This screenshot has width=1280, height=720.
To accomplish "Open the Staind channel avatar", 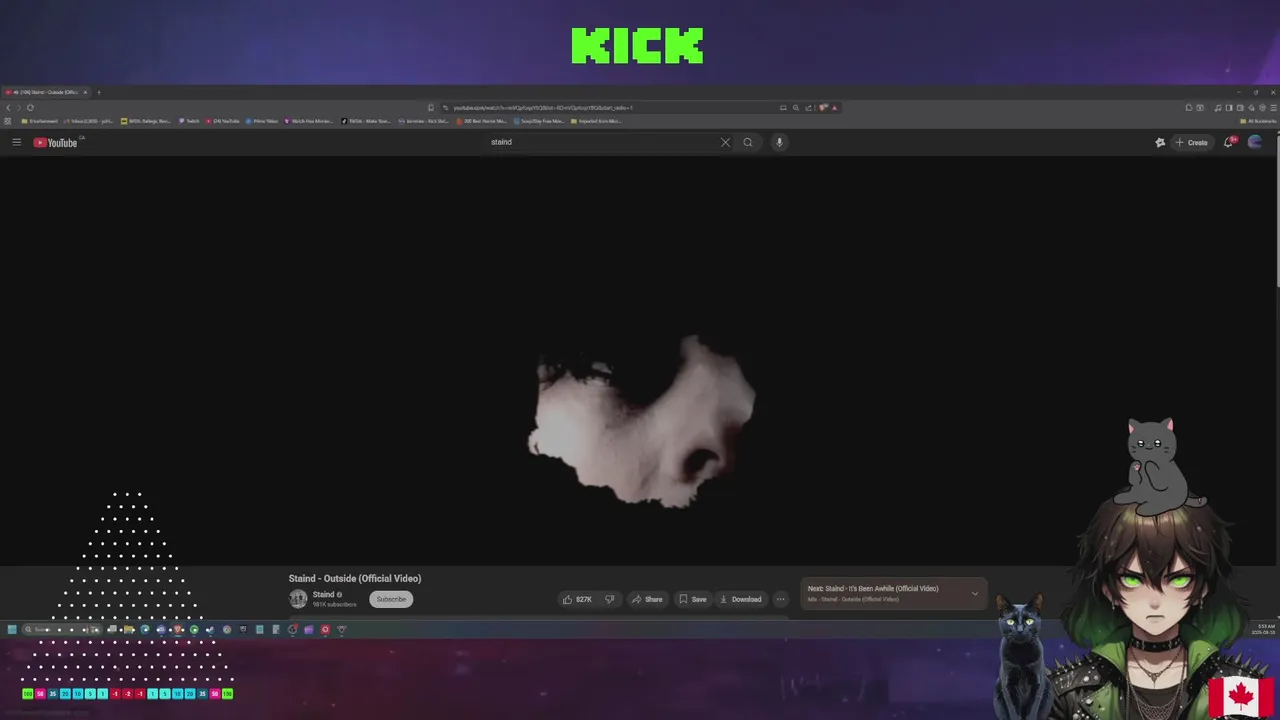I will coord(298,599).
